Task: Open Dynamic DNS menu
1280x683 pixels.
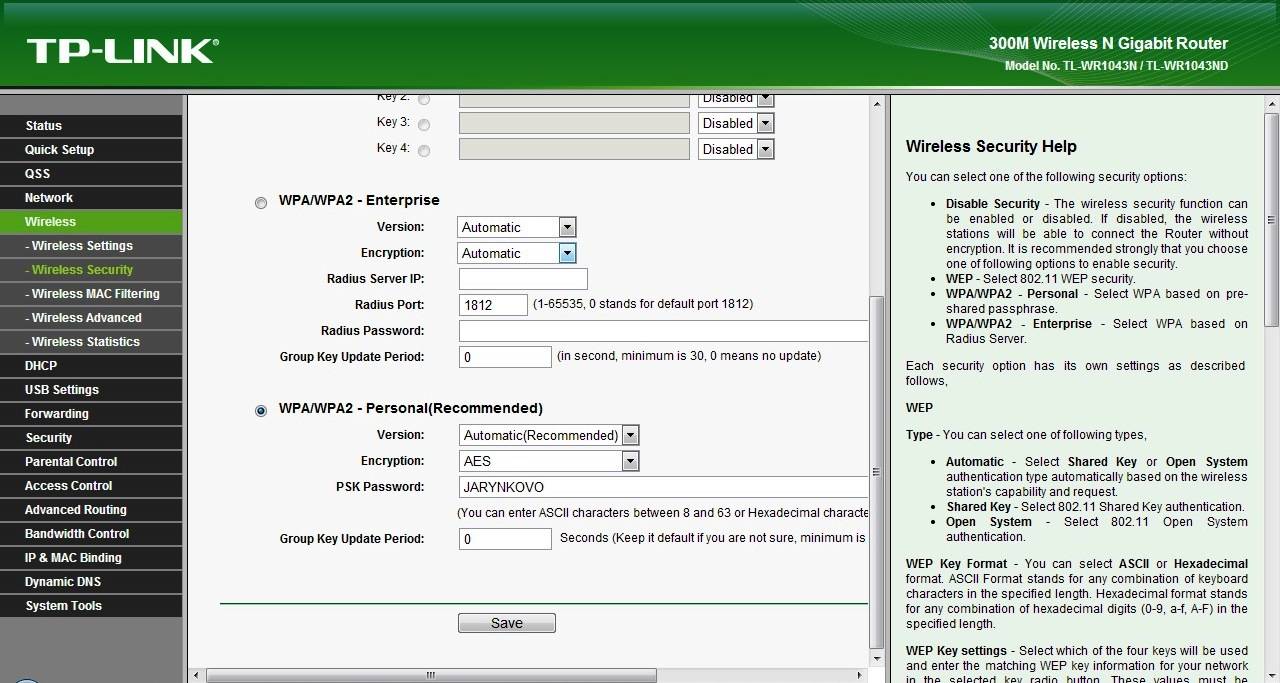Action: click(91, 582)
